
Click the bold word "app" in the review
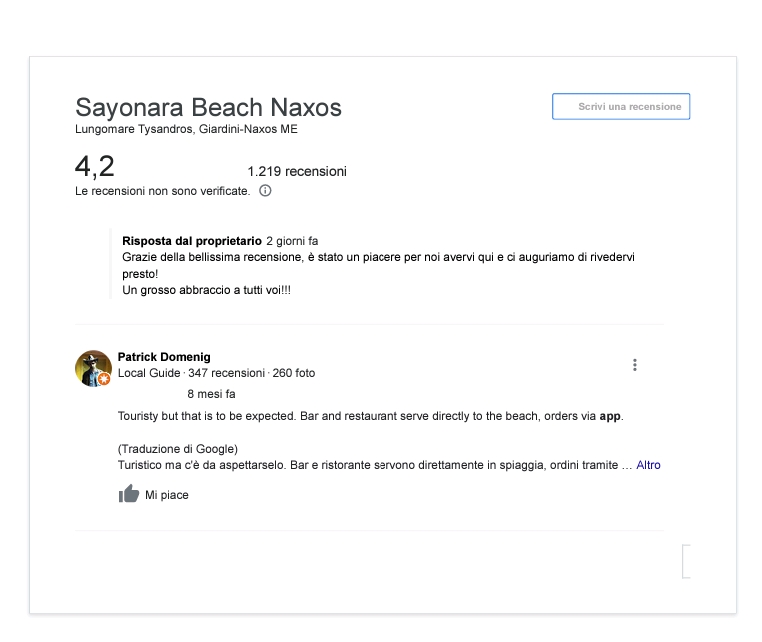[x=610, y=416]
